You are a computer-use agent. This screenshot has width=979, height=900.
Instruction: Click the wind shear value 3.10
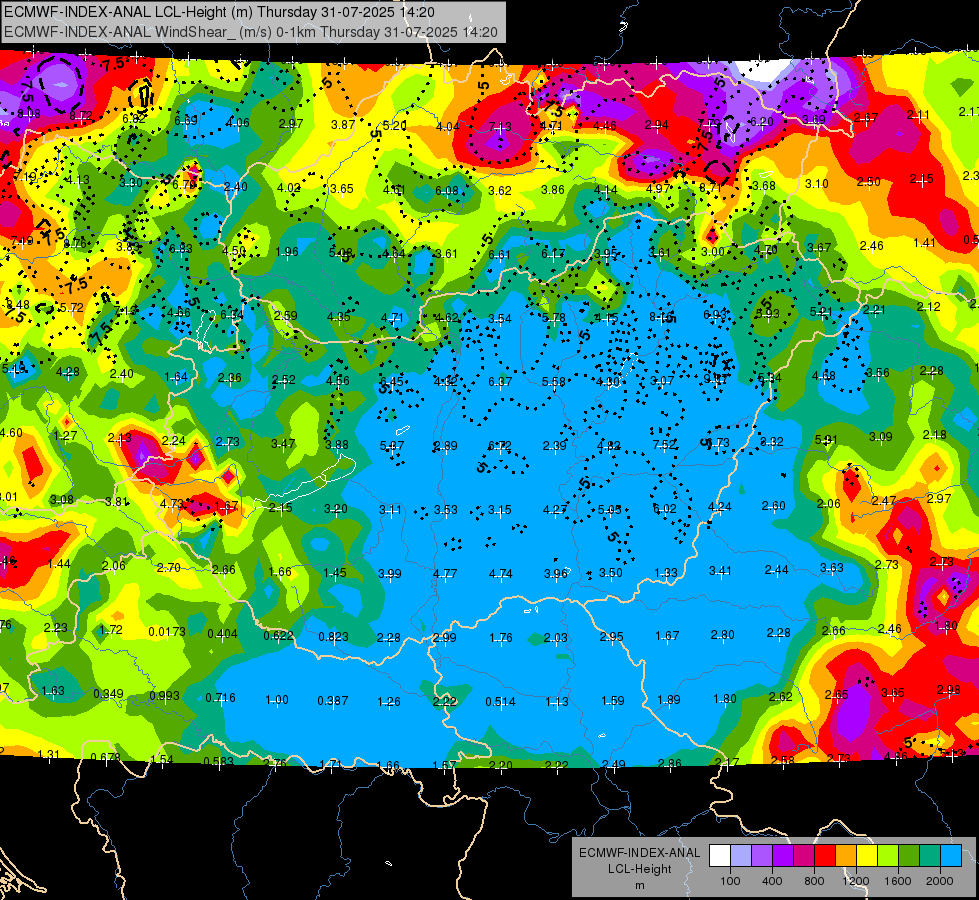tap(817, 184)
